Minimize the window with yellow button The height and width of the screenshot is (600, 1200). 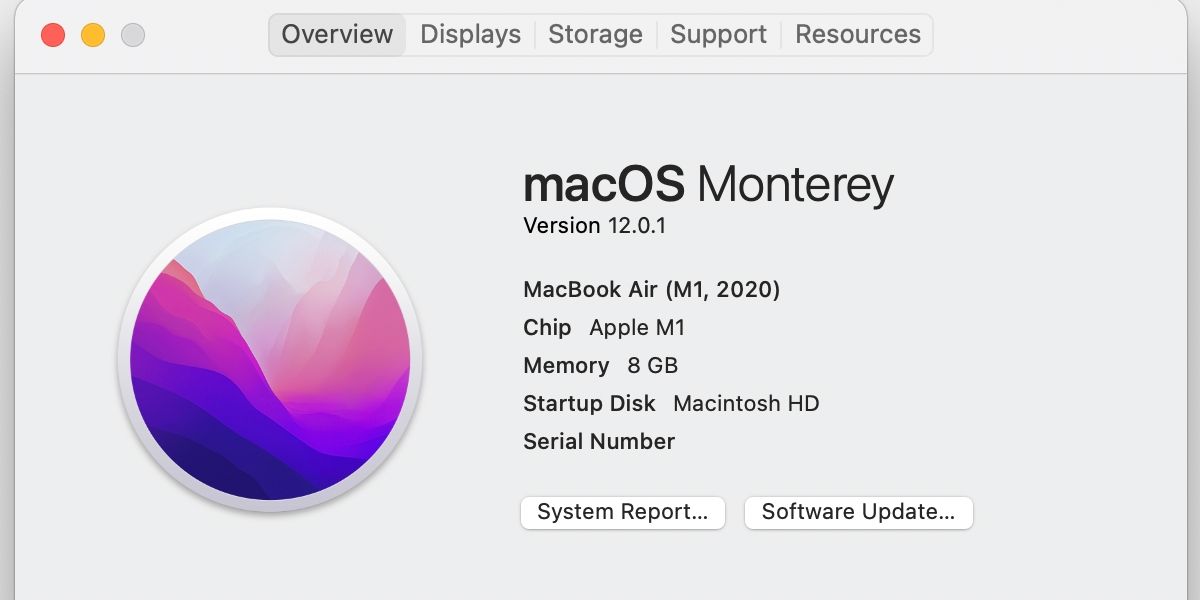[93, 36]
